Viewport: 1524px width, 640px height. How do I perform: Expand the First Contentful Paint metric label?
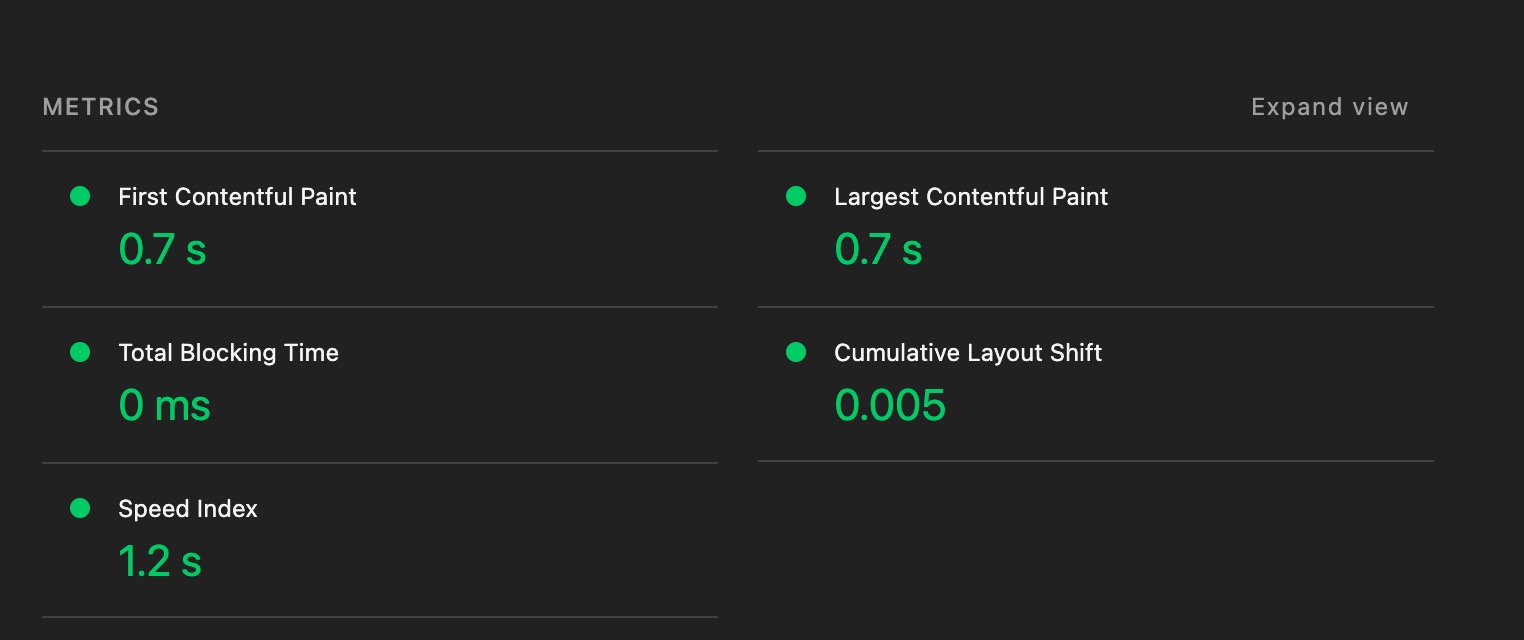237,197
